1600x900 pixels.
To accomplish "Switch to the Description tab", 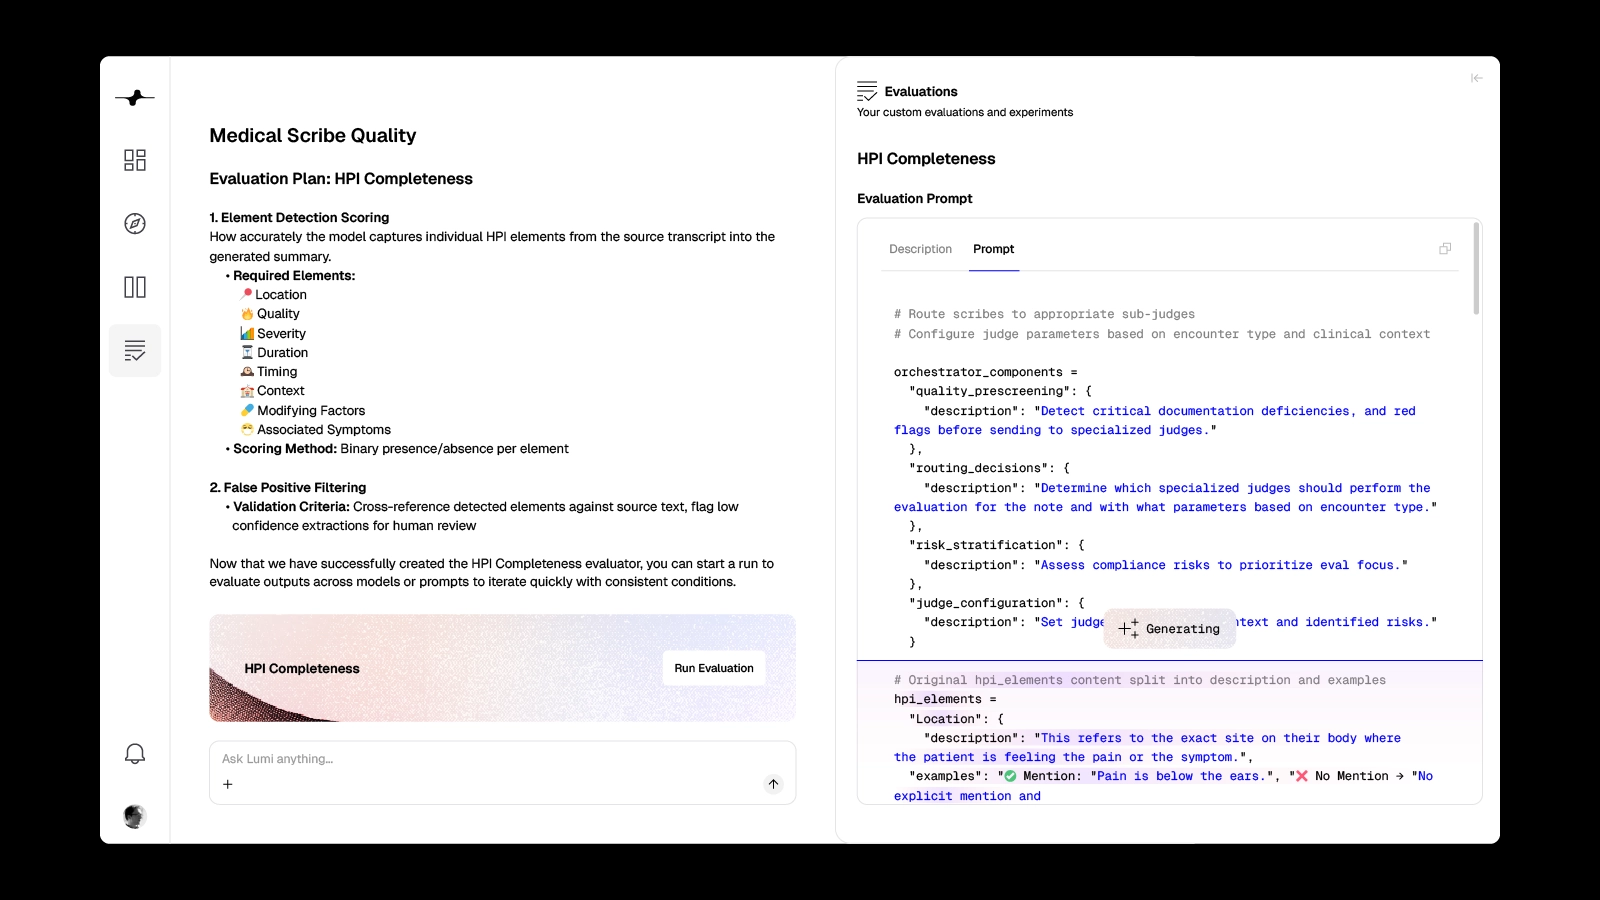I will (x=920, y=249).
